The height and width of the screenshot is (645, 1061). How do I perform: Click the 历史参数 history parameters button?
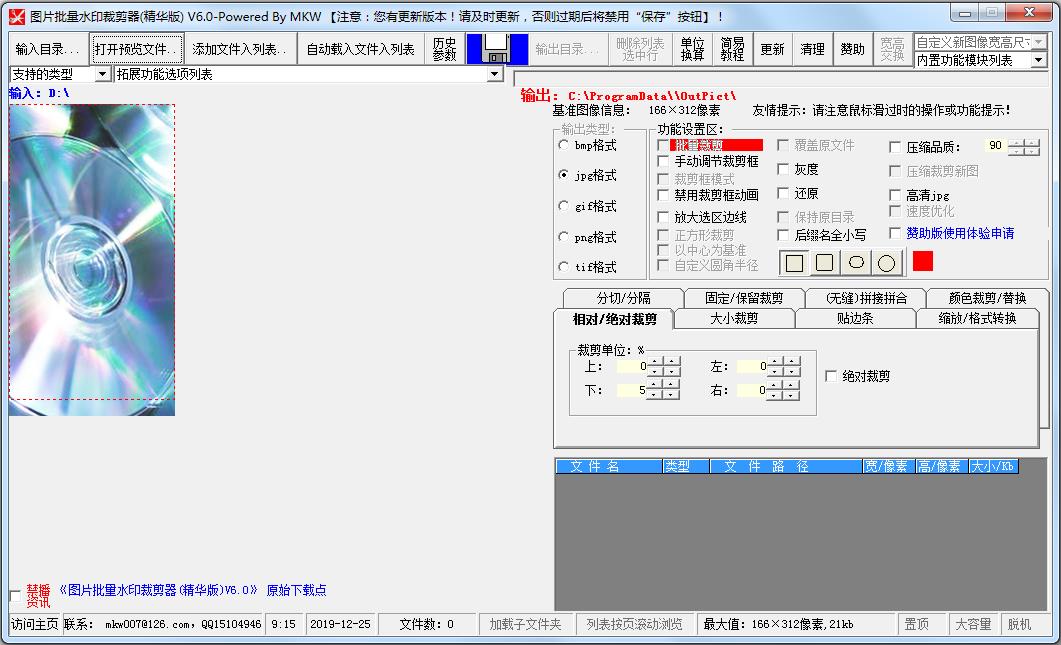click(x=445, y=49)
